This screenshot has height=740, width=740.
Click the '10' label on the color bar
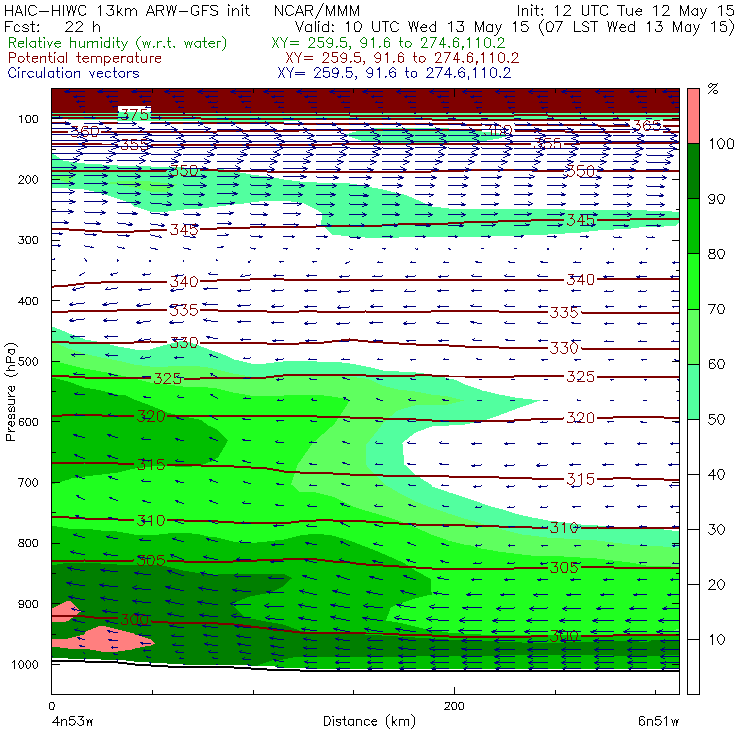pos(716,640)
